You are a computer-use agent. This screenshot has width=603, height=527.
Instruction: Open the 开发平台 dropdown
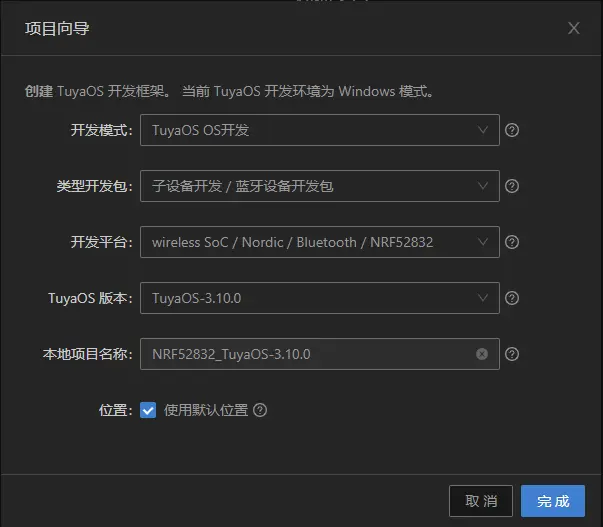pos(320,242)
